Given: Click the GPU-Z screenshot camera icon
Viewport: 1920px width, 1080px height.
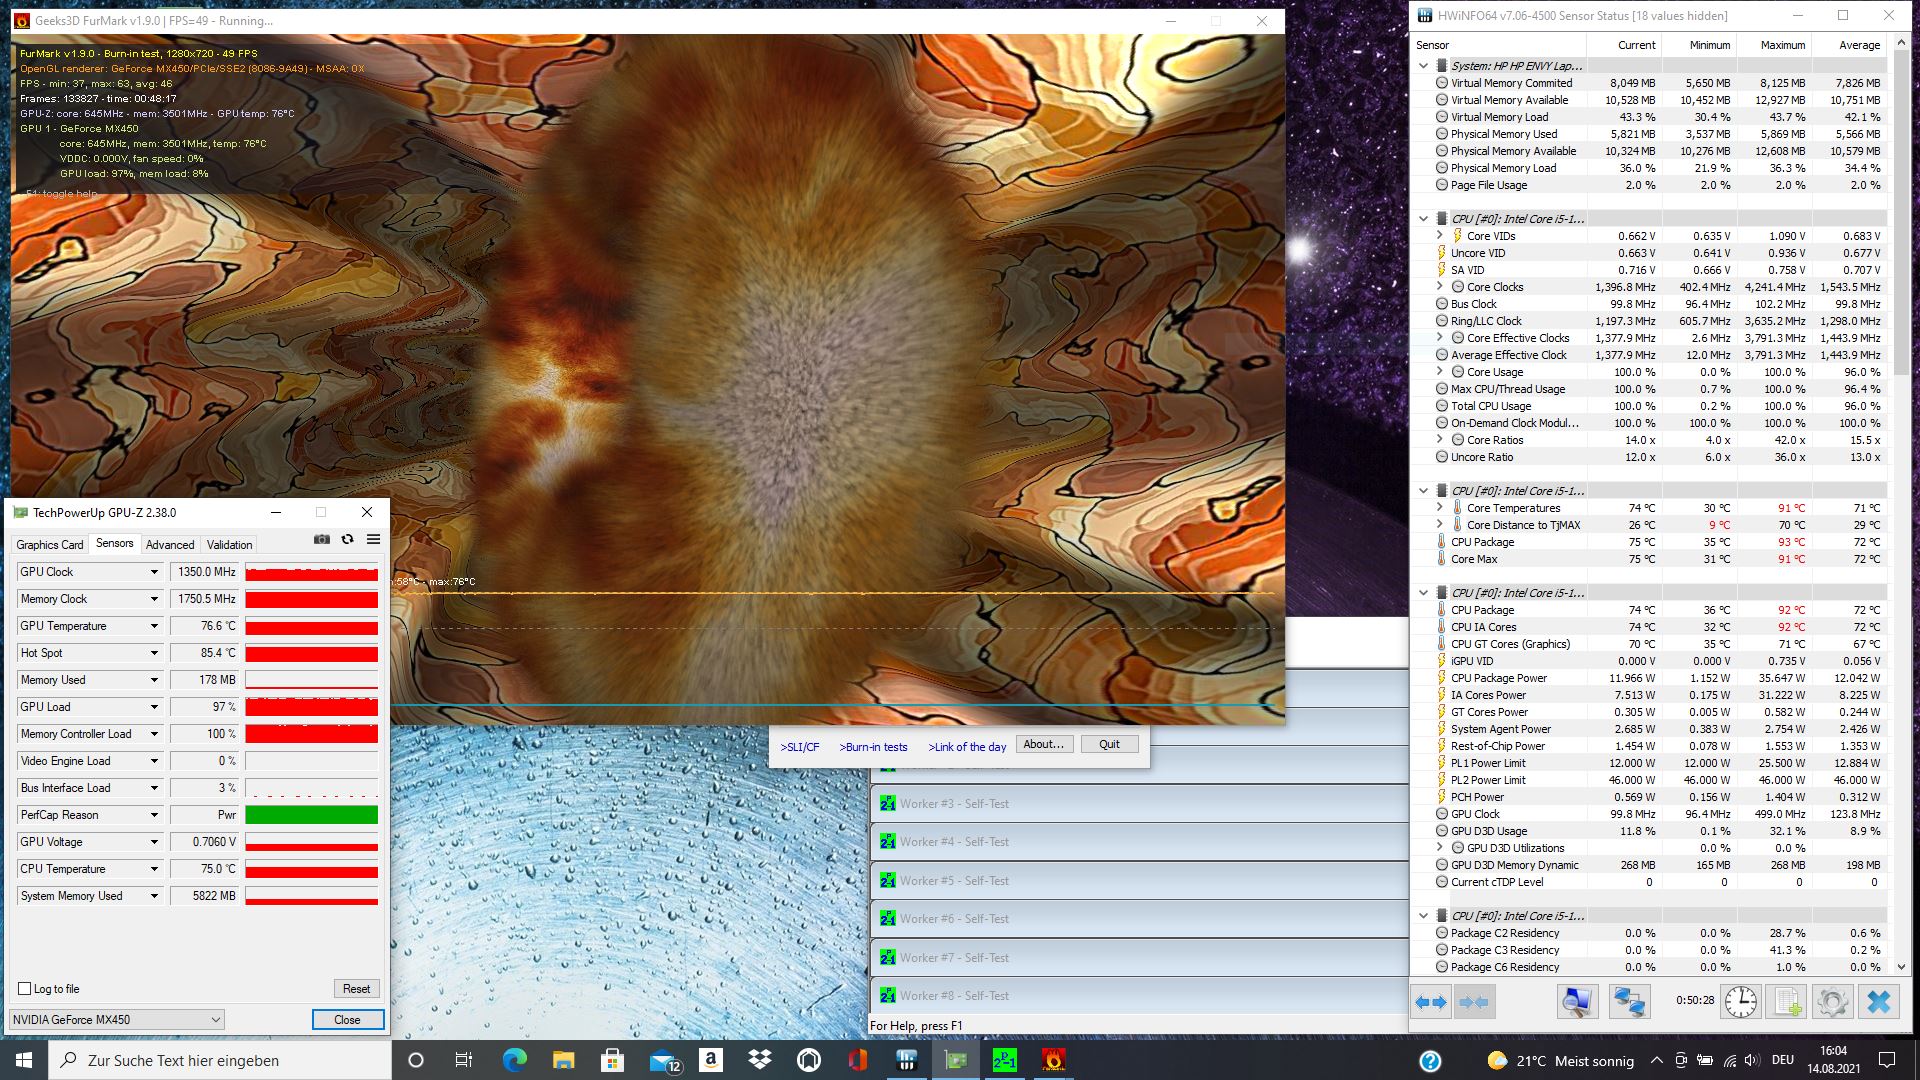Looking at the screenshot, I should click(x=321, y=539).
